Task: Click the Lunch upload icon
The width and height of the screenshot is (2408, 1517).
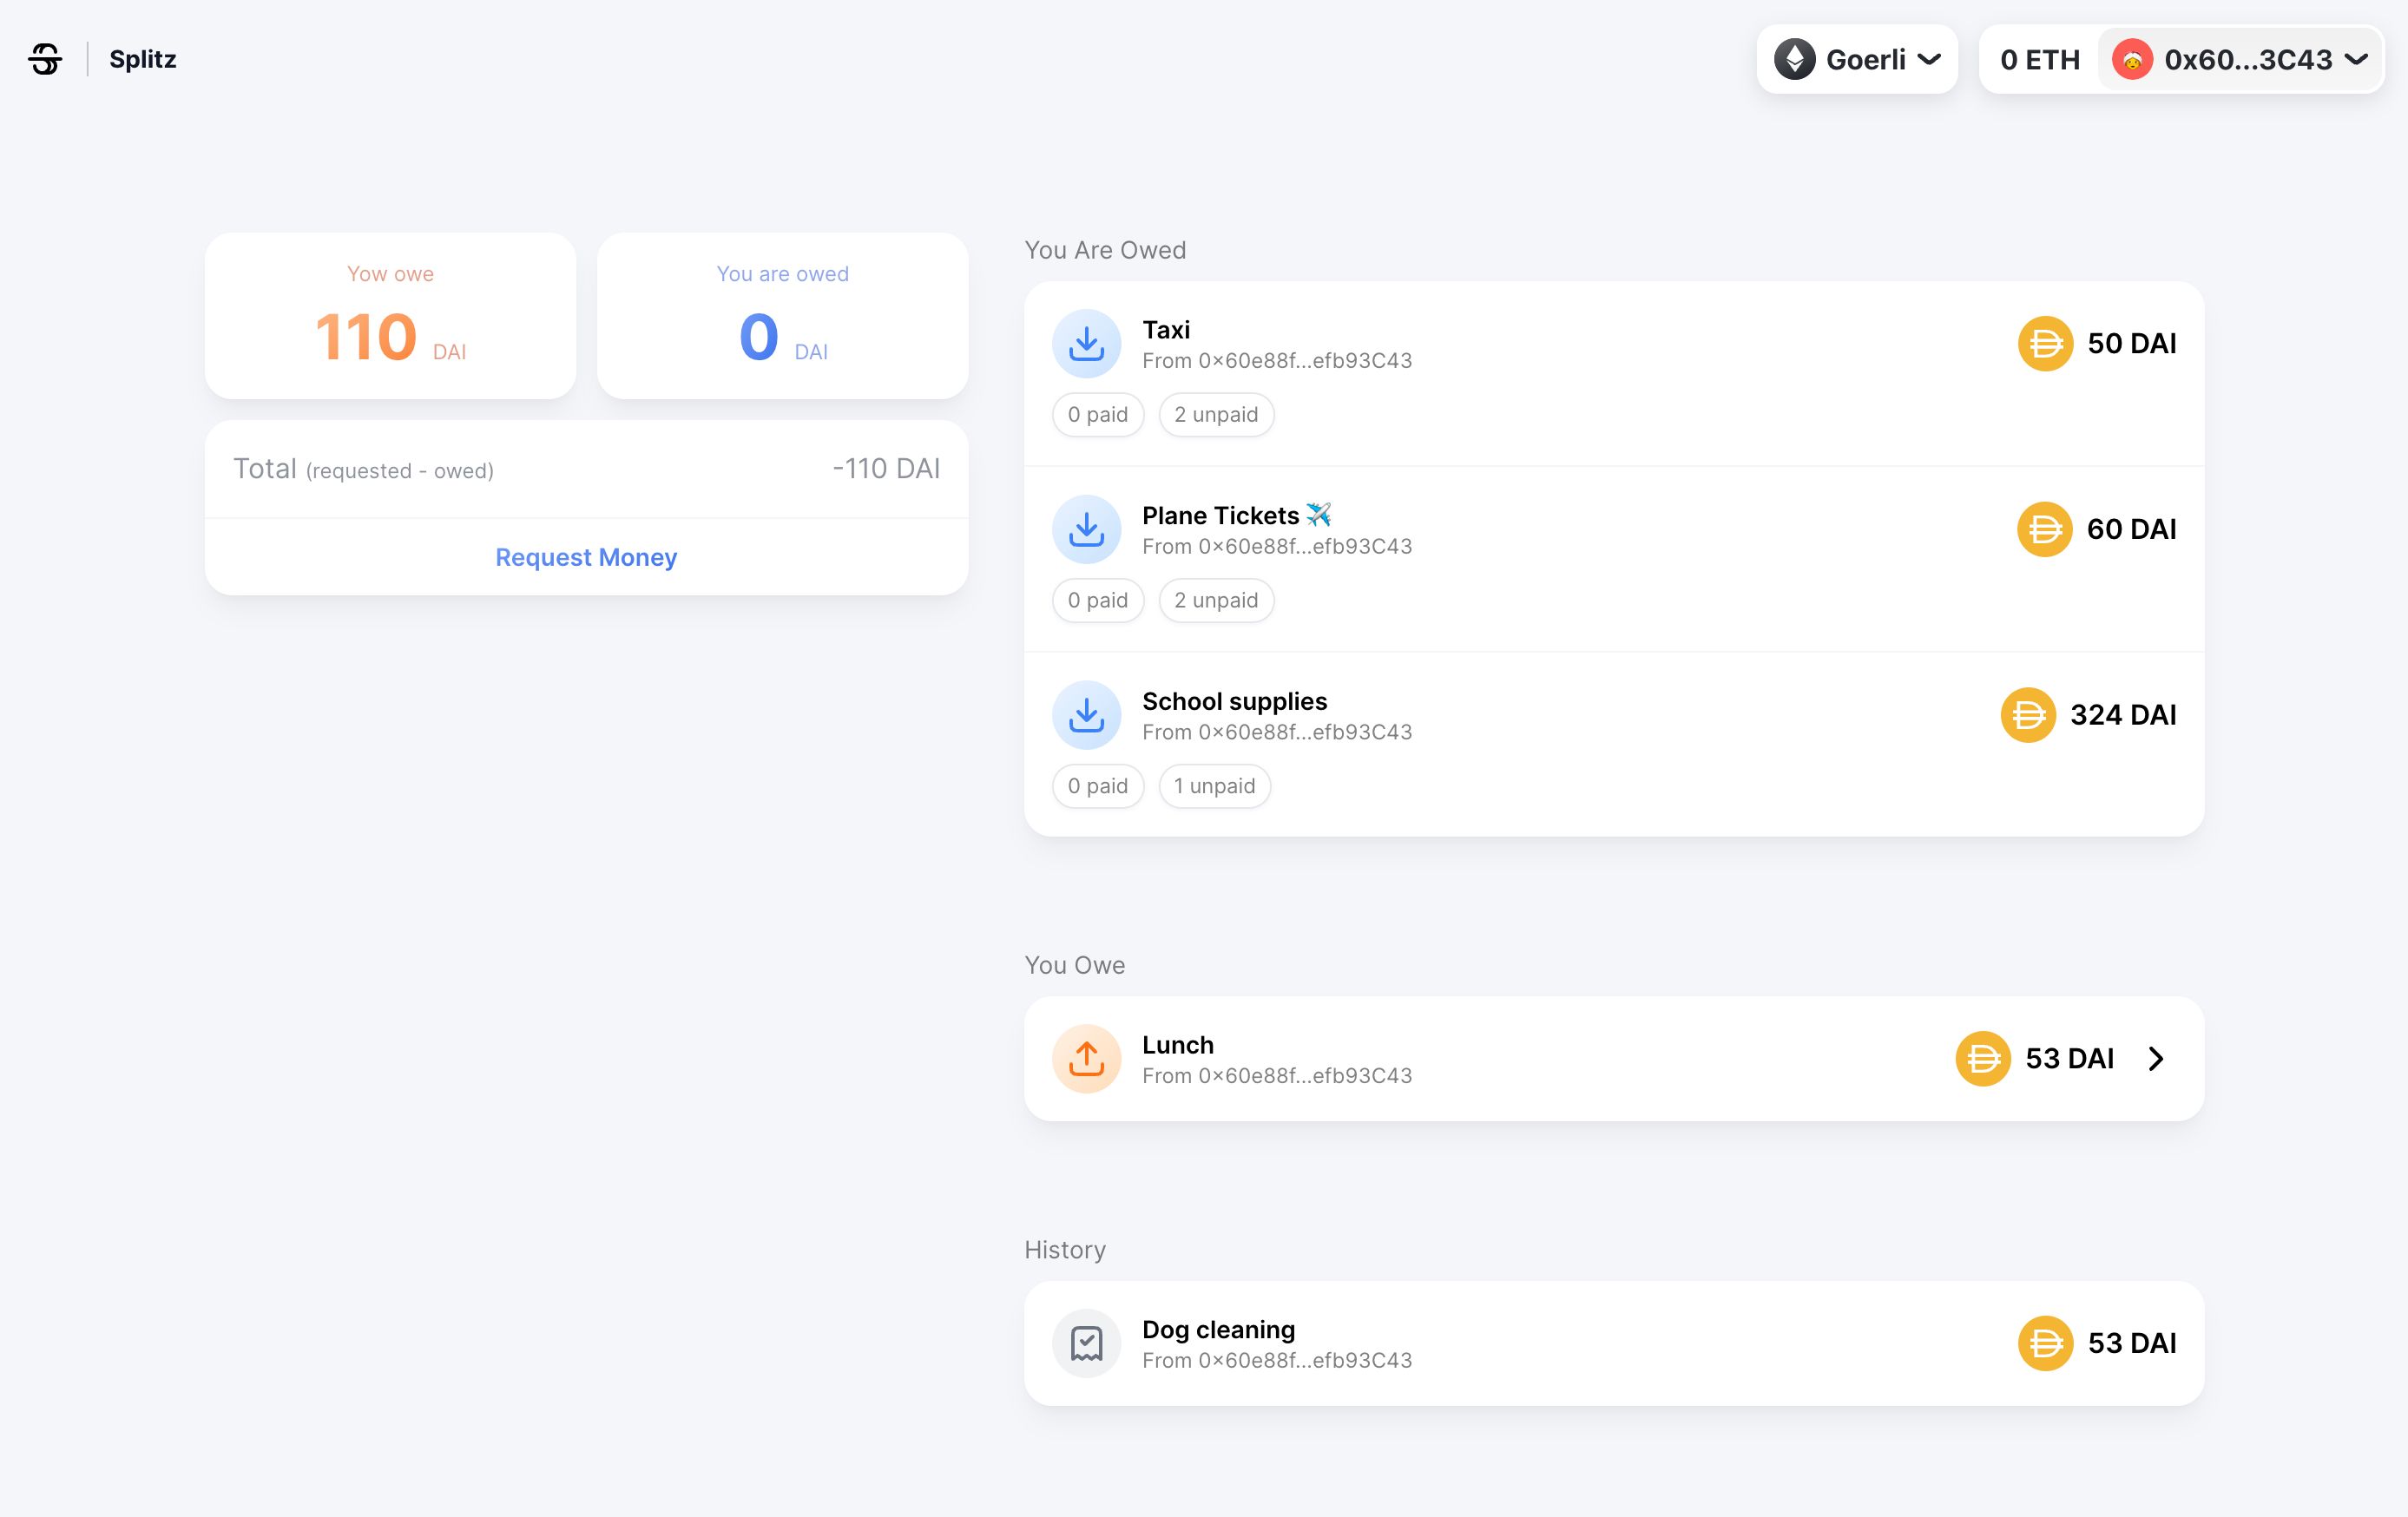Action: click(x=1087, y=1059)
